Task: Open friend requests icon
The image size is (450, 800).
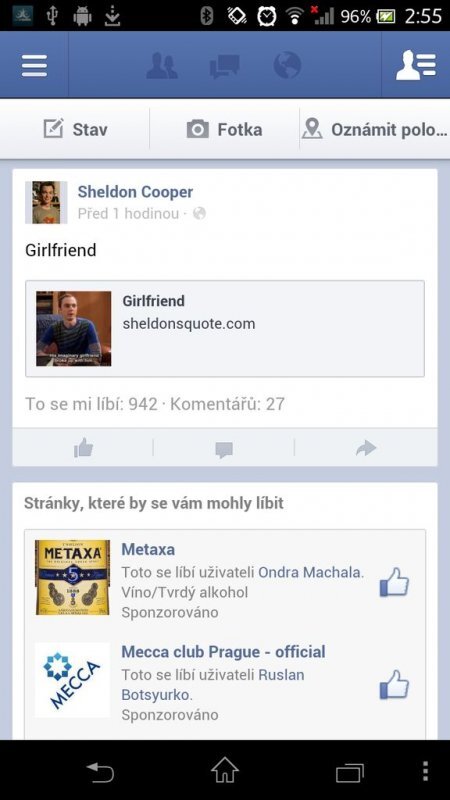Action: tap(162, 65)
